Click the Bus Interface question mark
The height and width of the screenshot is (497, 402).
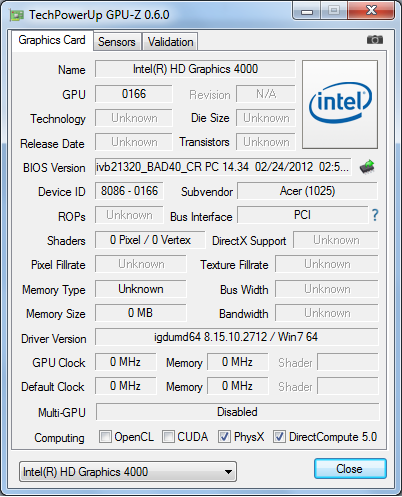coord(375,215)
